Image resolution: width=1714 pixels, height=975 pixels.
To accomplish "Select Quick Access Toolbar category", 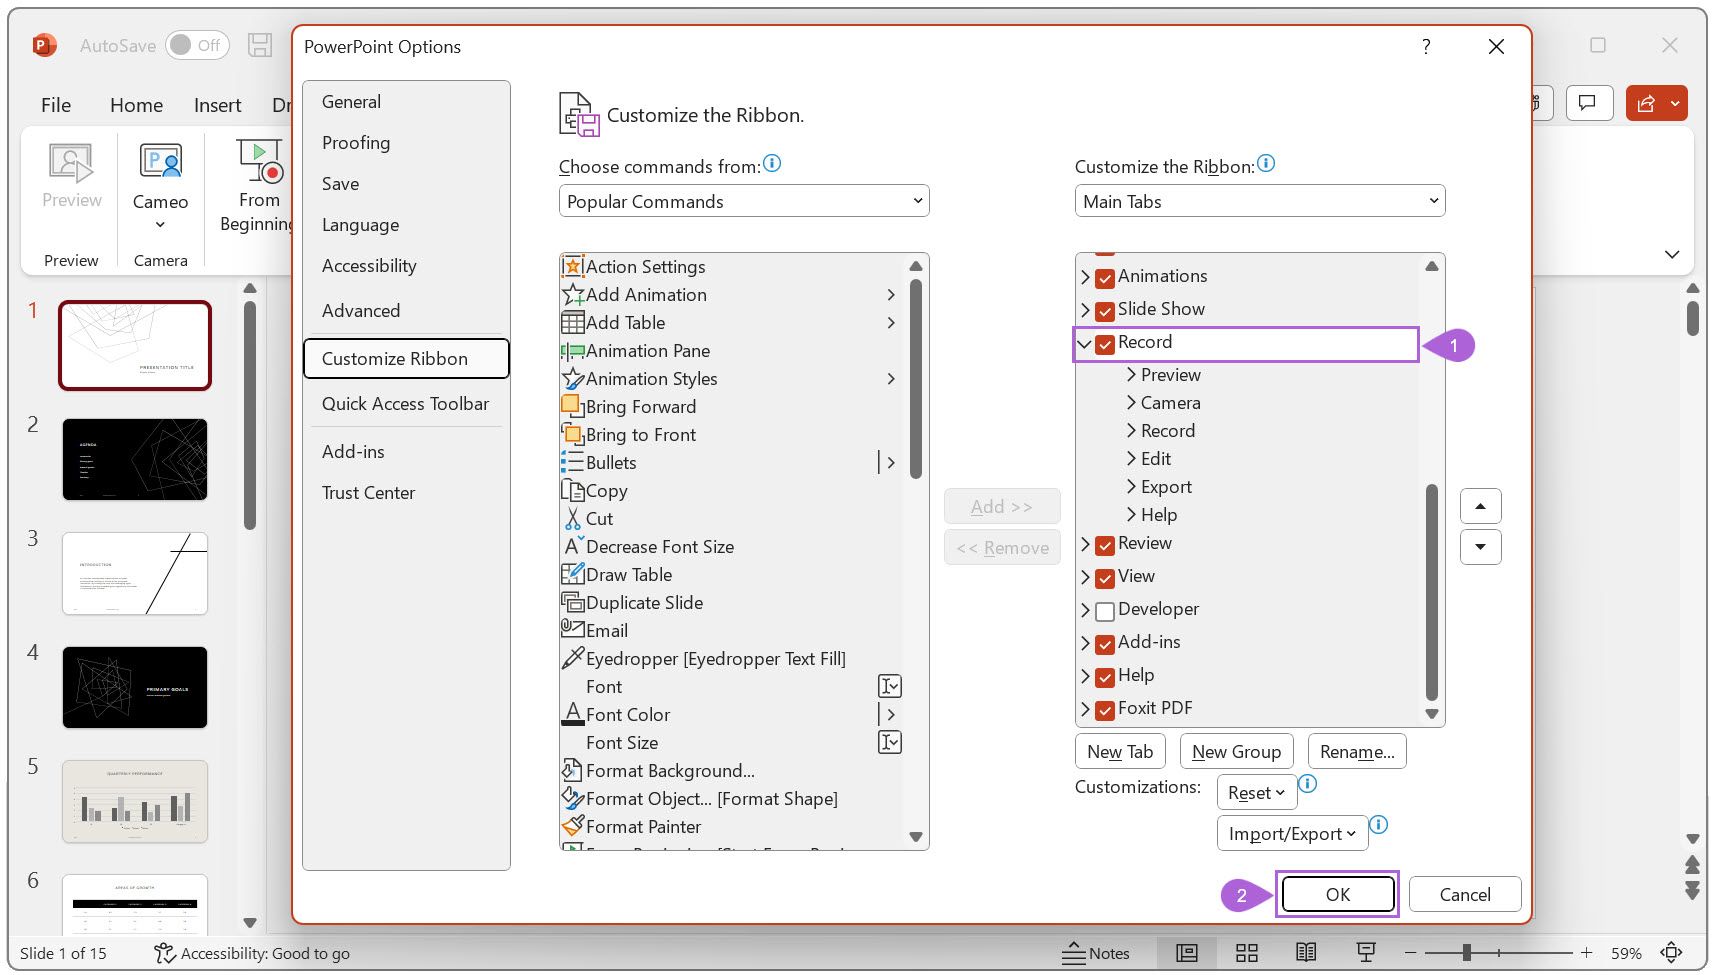I will [405, 404].
